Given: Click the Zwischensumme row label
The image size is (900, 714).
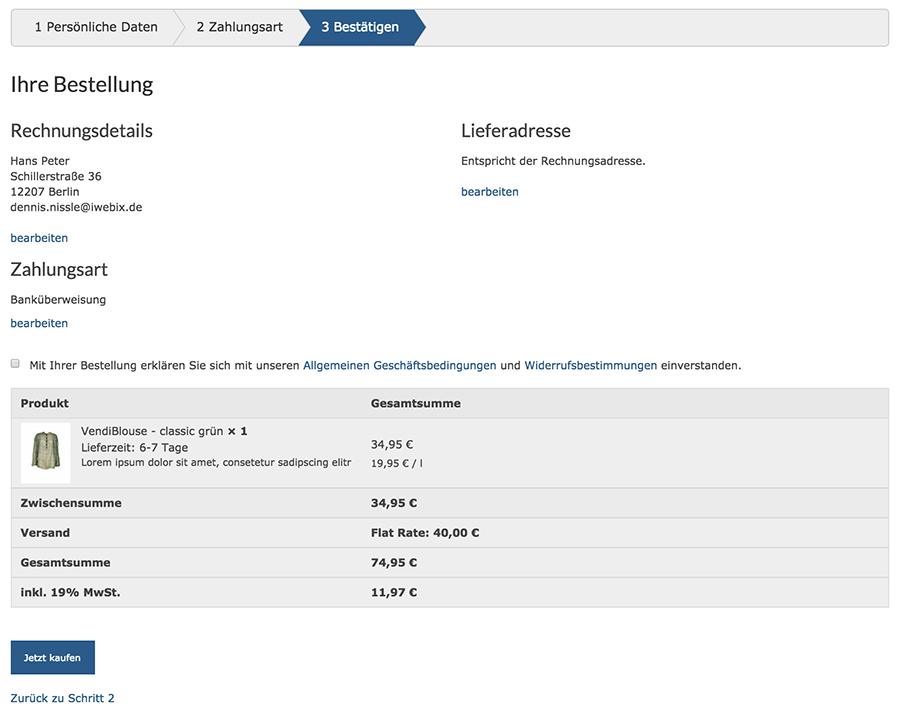Looking at the screenshot, I should click(70, 503).
